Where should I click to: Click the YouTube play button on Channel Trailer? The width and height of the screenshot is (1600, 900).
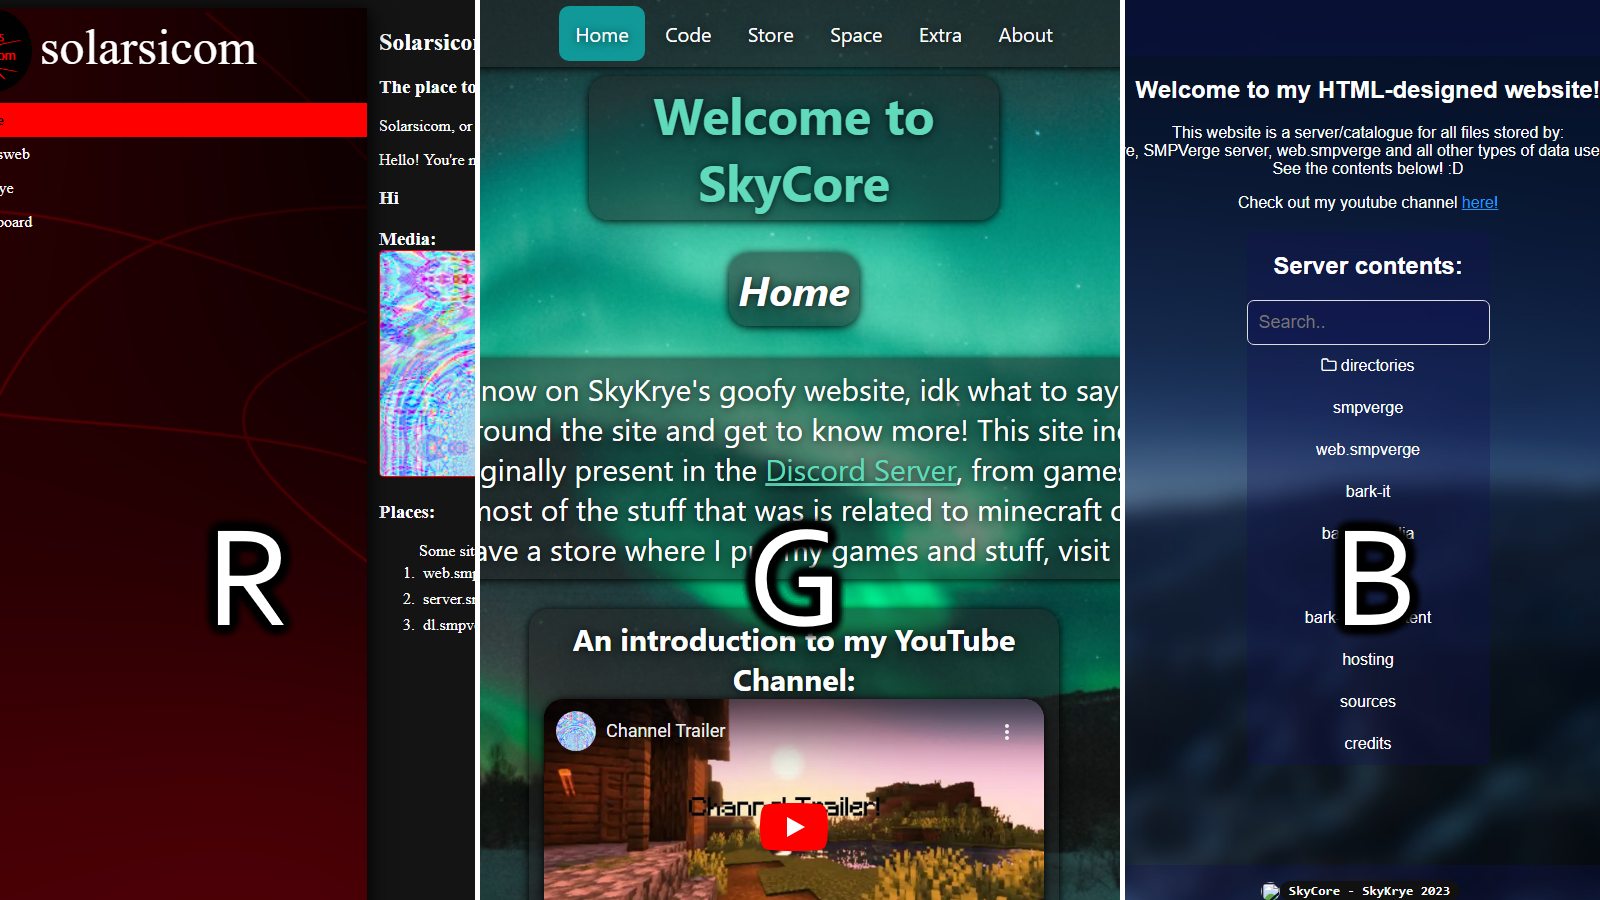tap(794, 827)
